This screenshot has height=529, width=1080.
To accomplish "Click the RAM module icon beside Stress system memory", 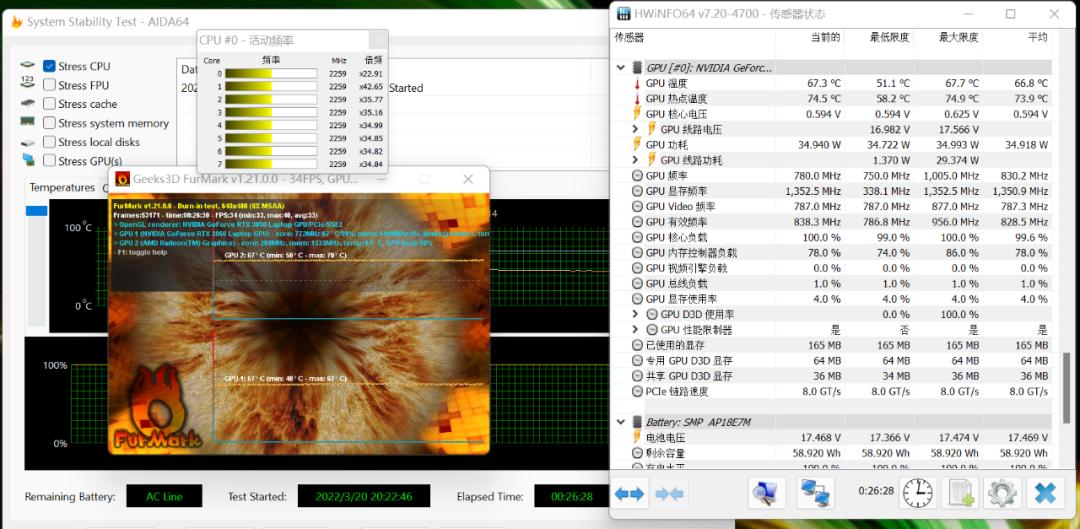I will pos(28,122).
